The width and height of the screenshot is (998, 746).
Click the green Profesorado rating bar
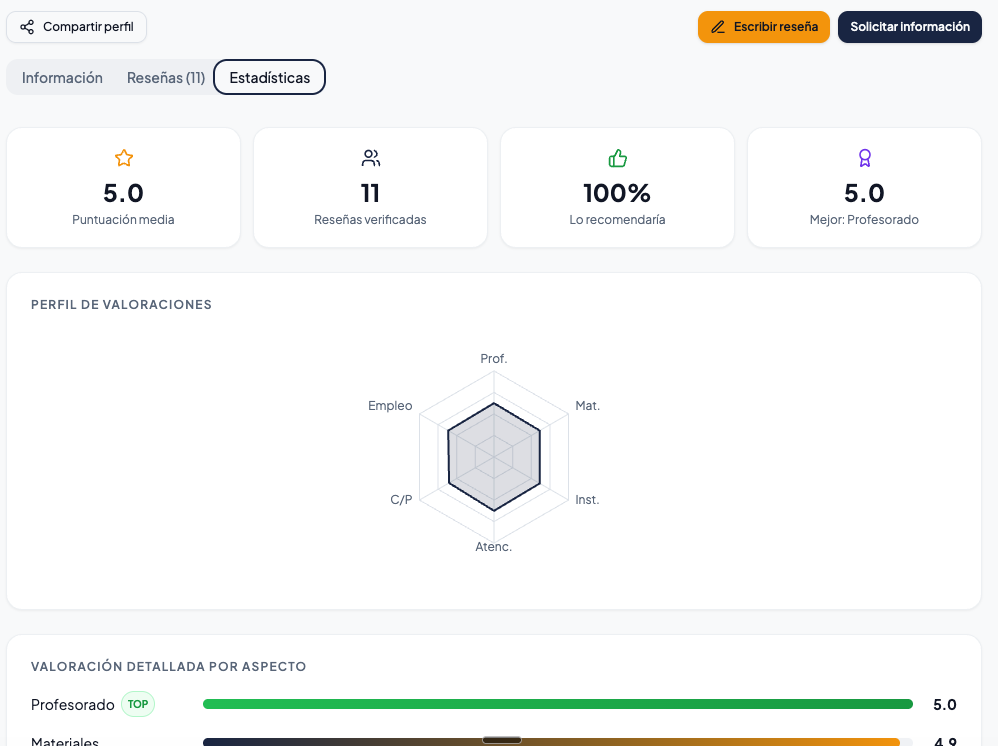pos(558,704)
